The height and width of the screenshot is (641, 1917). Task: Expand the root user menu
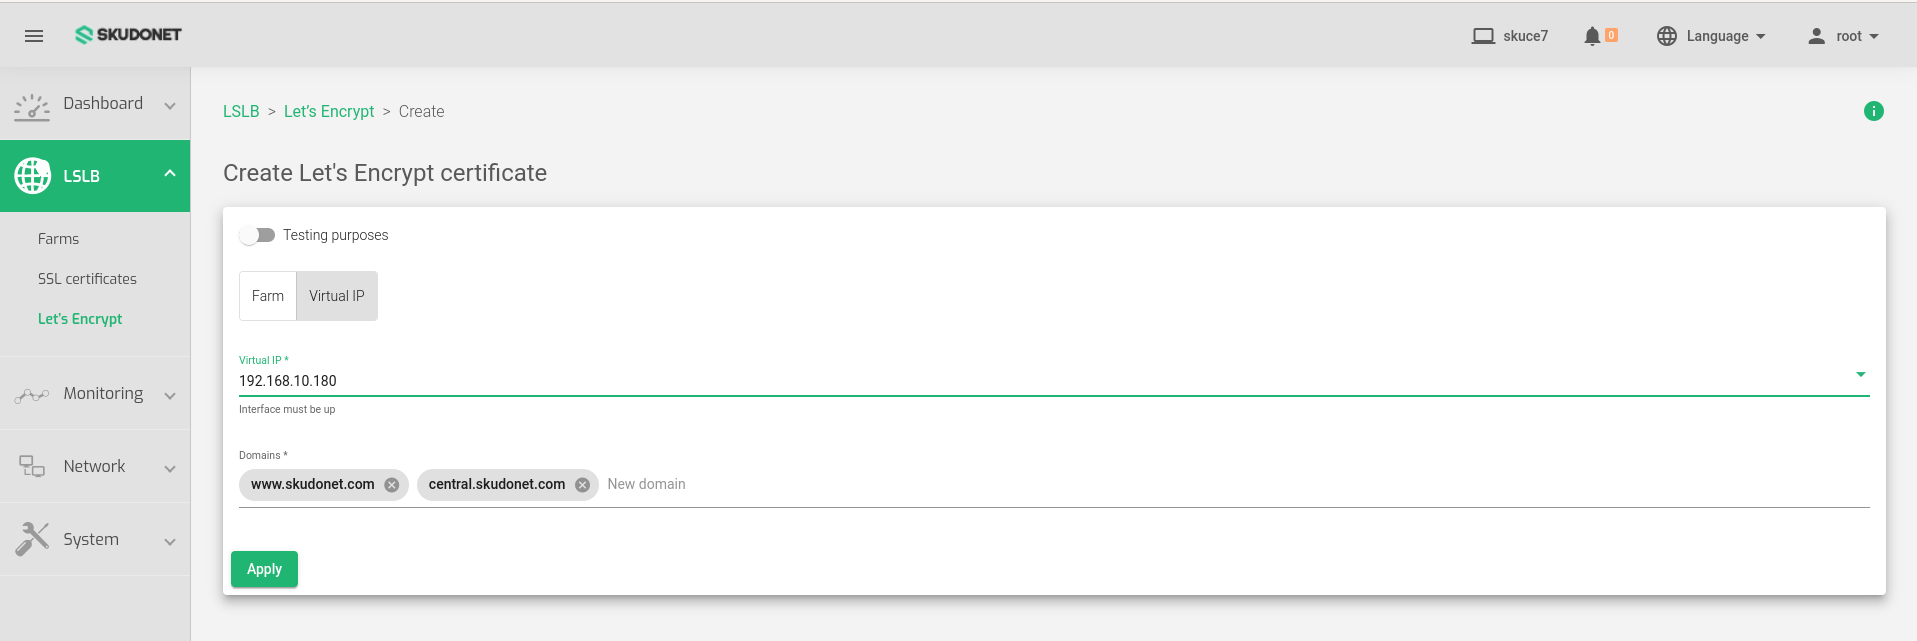coord(1843,35)
